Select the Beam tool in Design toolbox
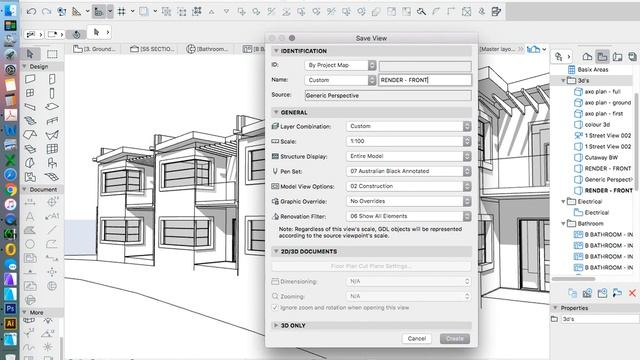Screen dimensions: 640x360 coord(30,107)
